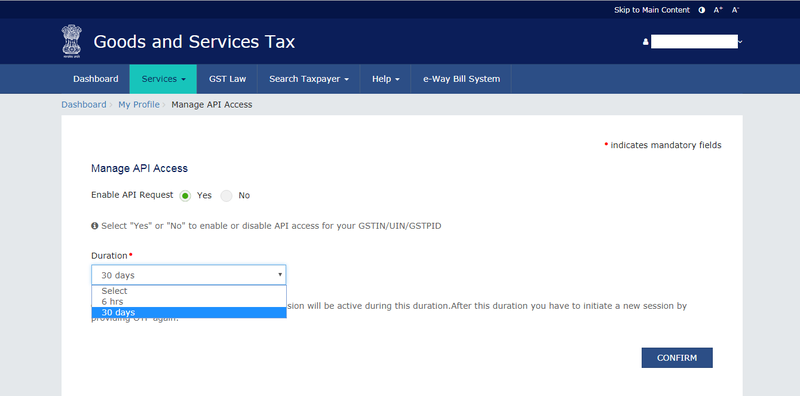This screenshot has height=396, width=800.
Task: Choose the "6 hrs" duration option
Action: pos(189,302)
